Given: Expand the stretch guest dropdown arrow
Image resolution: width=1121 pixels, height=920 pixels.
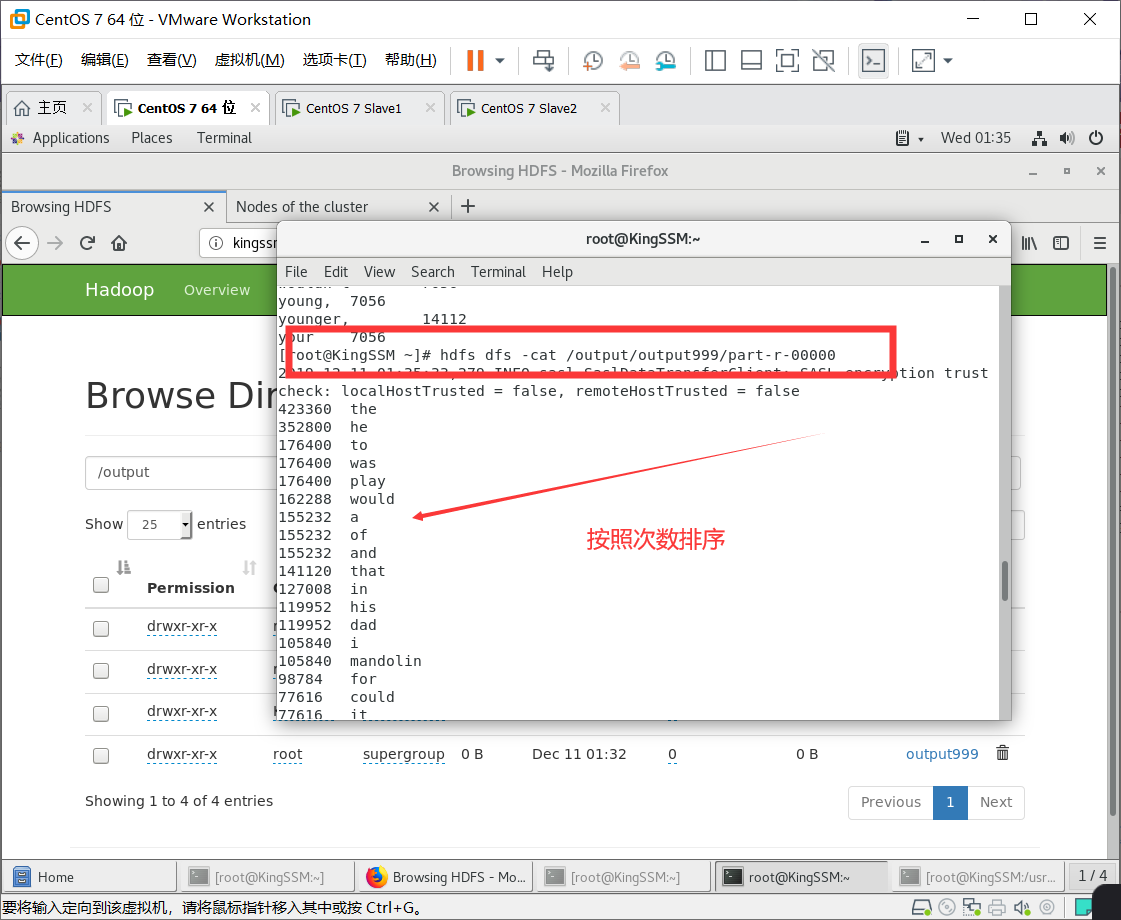Looking at the screenshot, I should (948, 61).
